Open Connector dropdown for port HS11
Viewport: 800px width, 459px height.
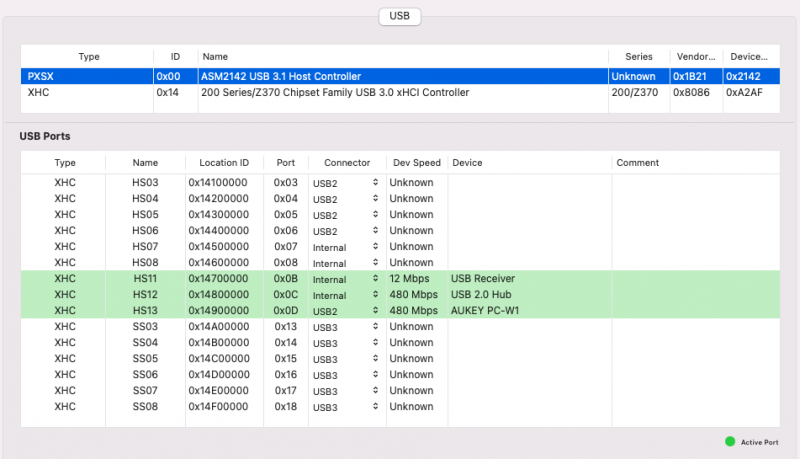(346, 279)
